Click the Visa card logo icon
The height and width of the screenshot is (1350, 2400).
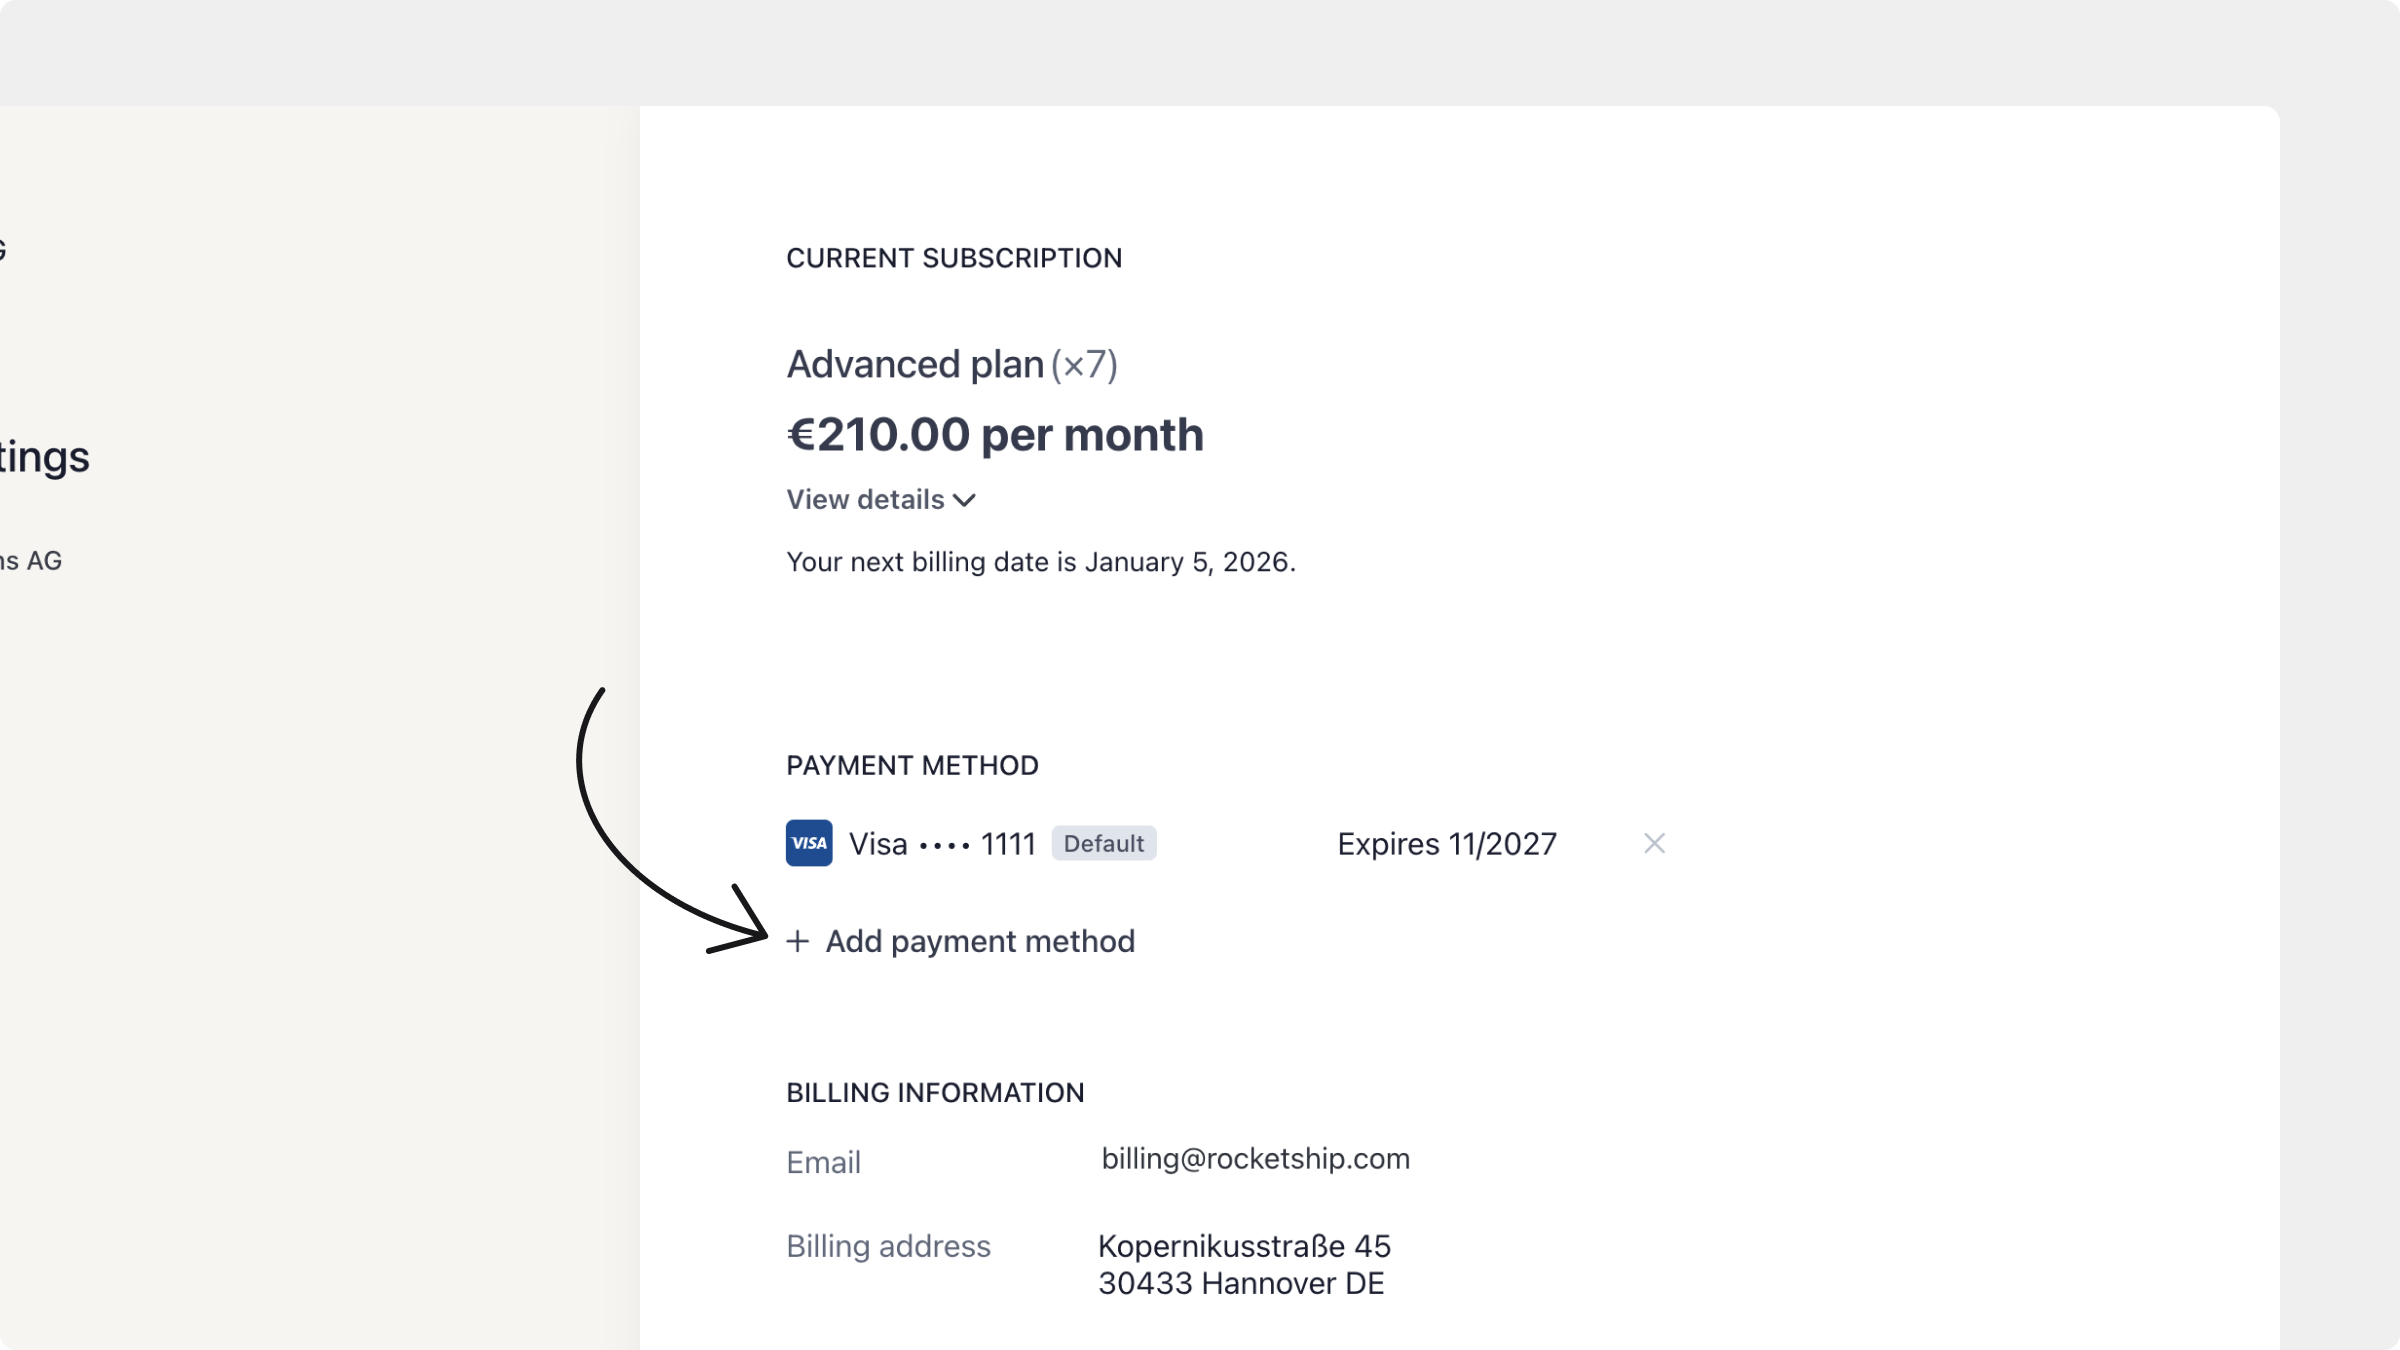[x=809, y=843]
